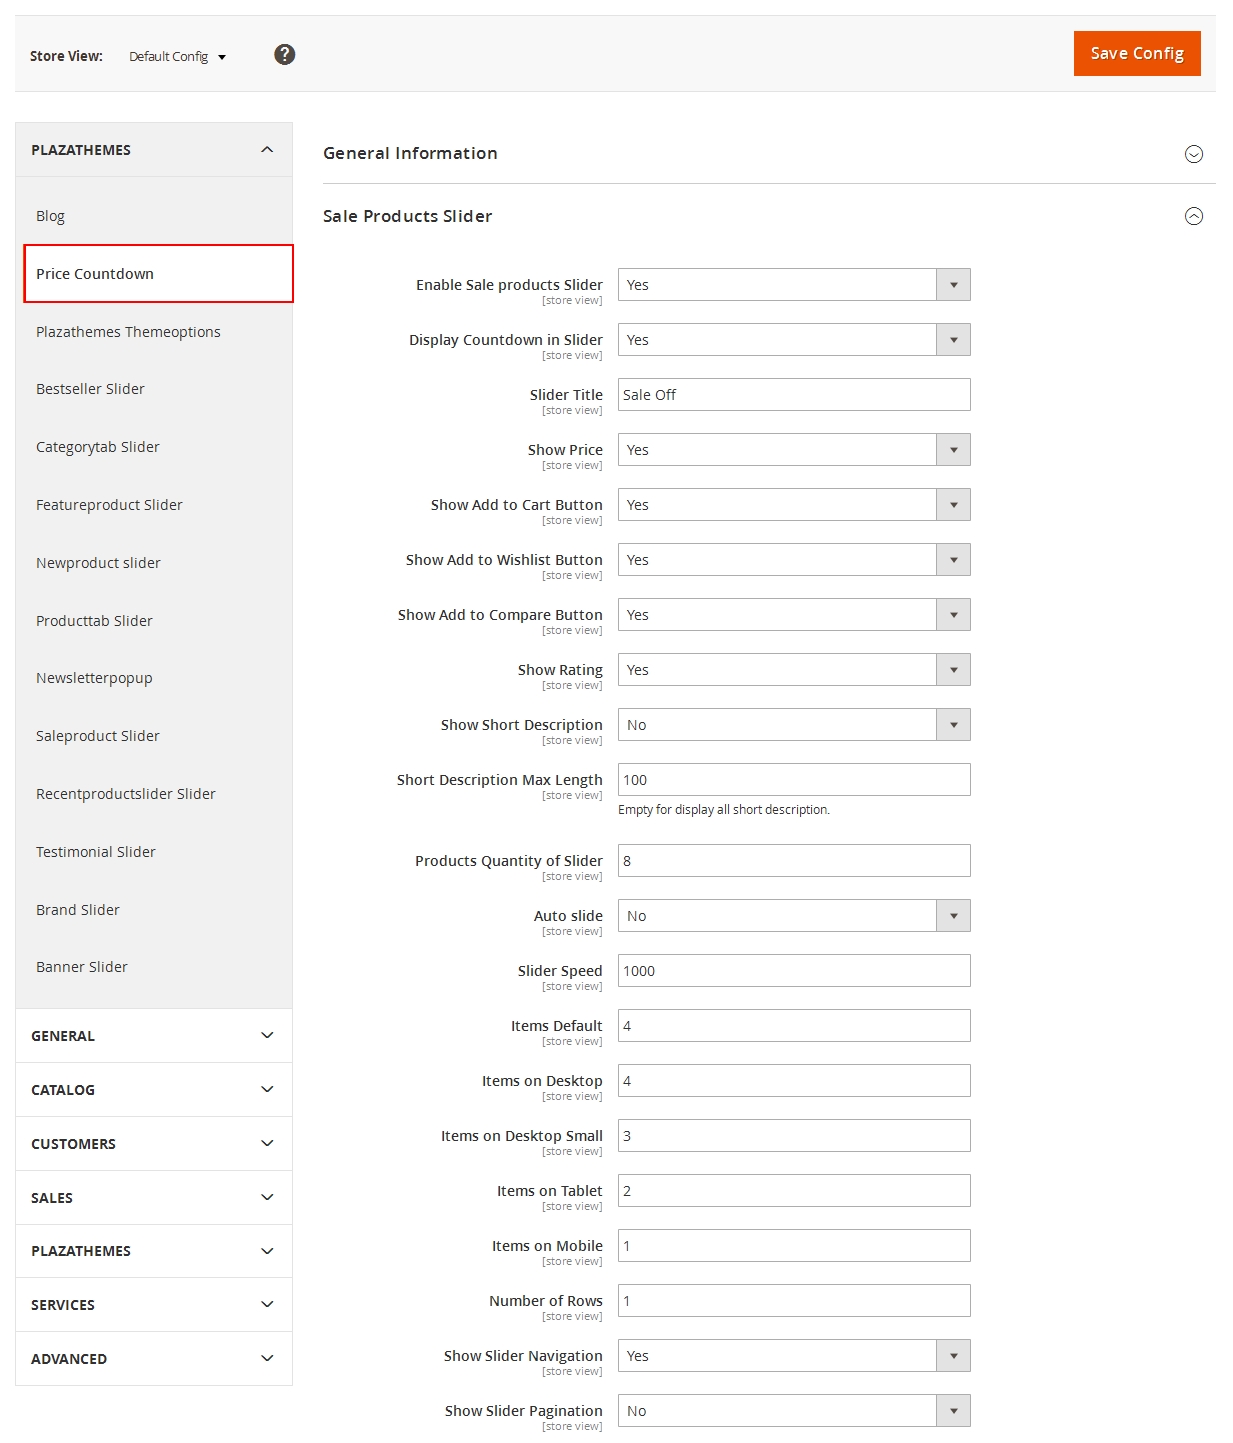Click the Slider Title text field
The image size is (1233, 1443).
(793, 395)
